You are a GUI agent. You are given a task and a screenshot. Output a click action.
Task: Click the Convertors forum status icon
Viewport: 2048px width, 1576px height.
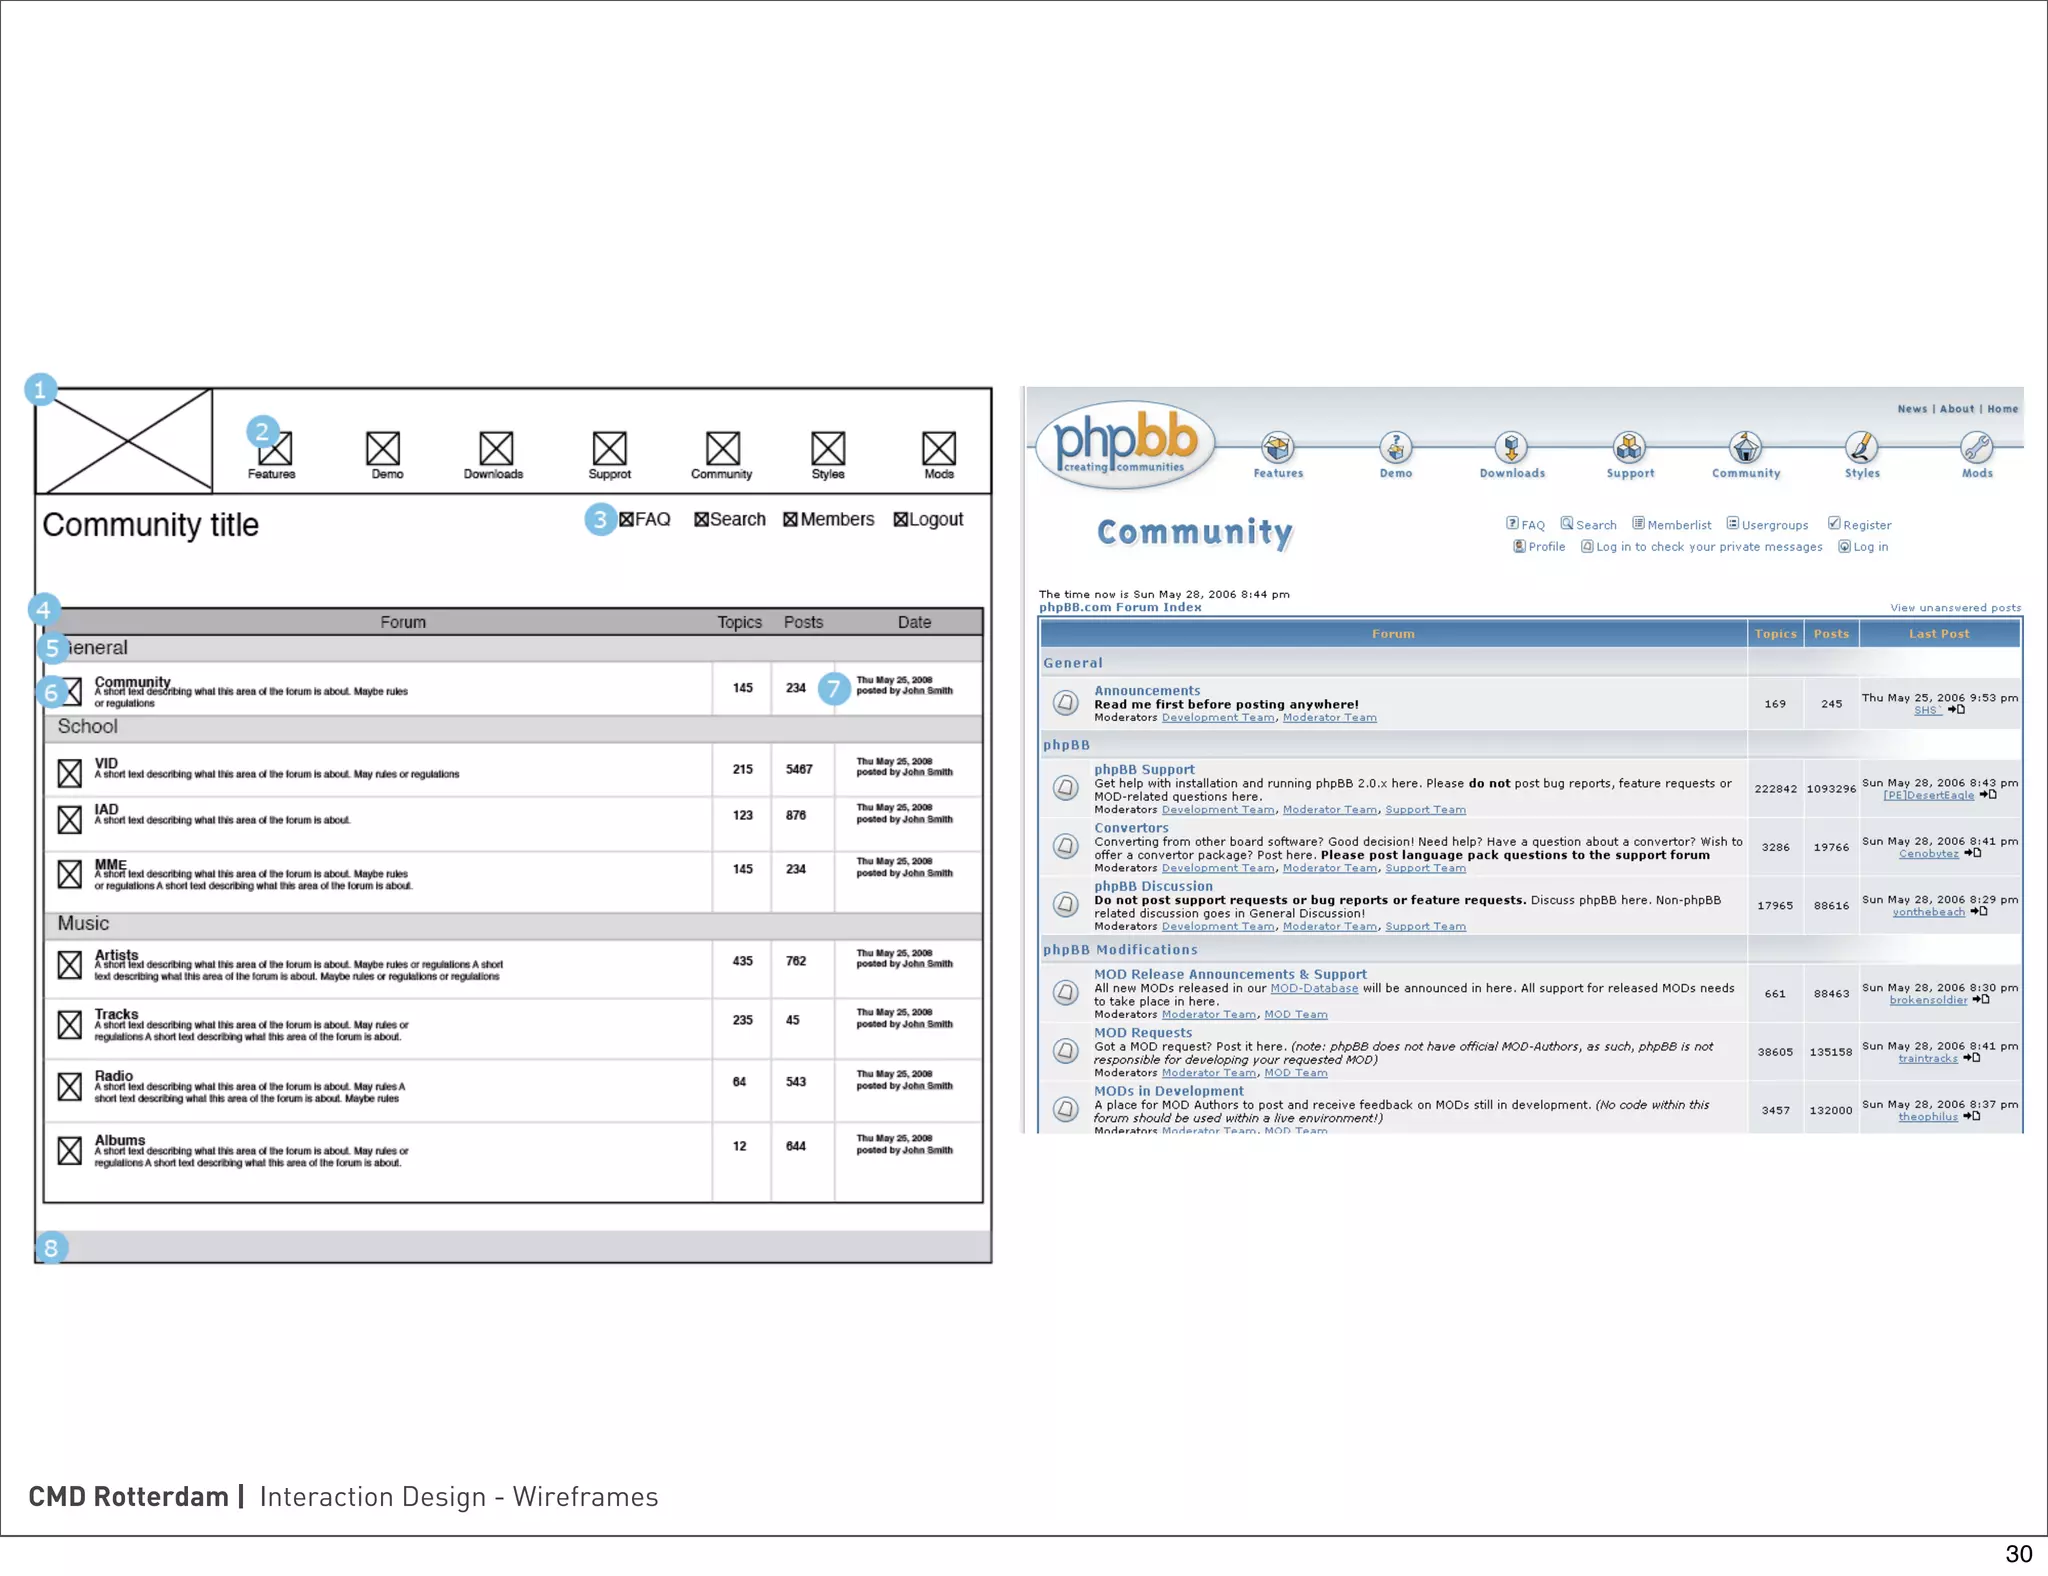1066,847
